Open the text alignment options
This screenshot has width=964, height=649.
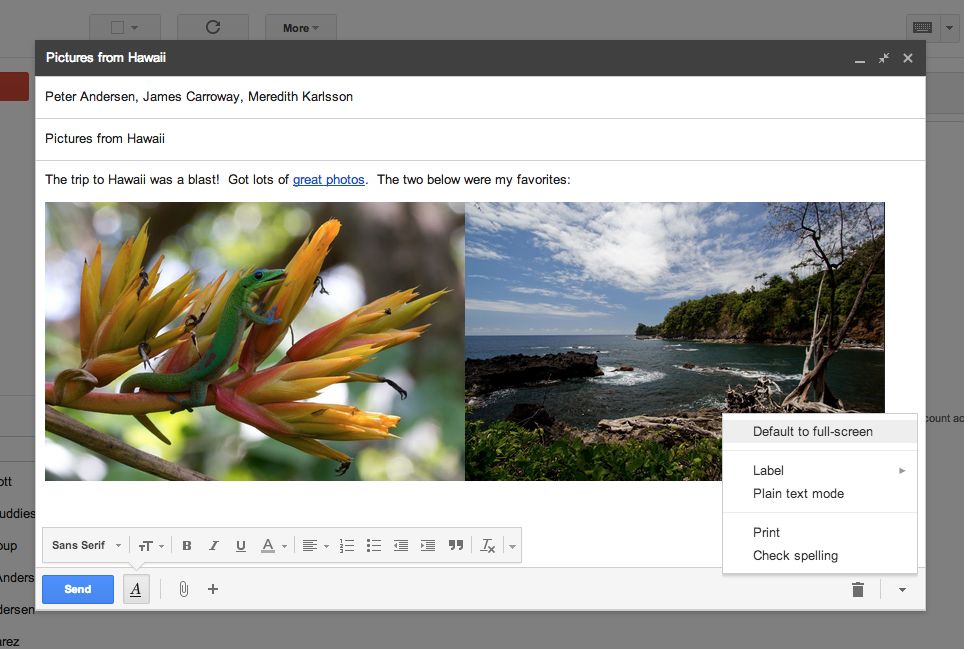click(315, 545)
